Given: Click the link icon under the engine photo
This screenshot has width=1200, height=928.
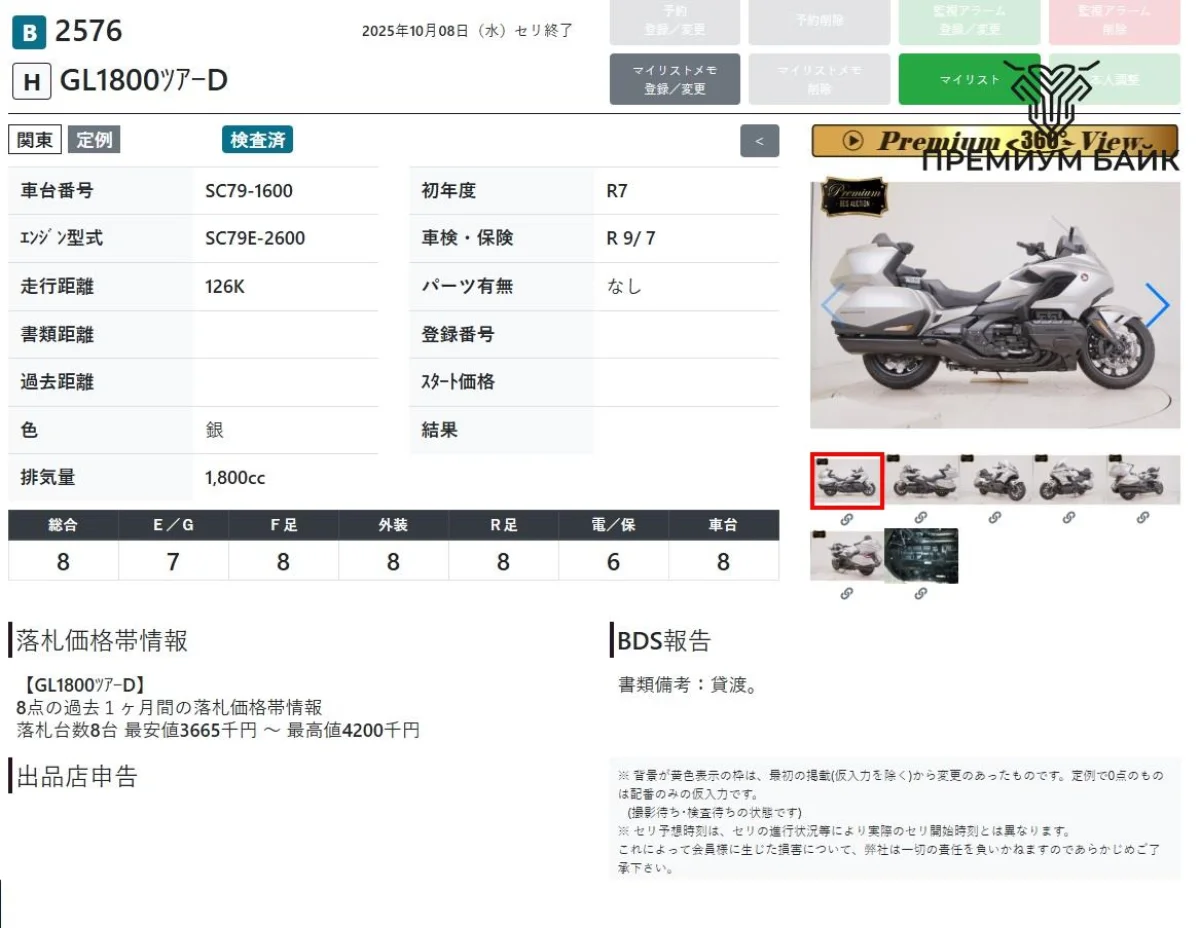Looking at the screenshot, I should click(920, 593).
